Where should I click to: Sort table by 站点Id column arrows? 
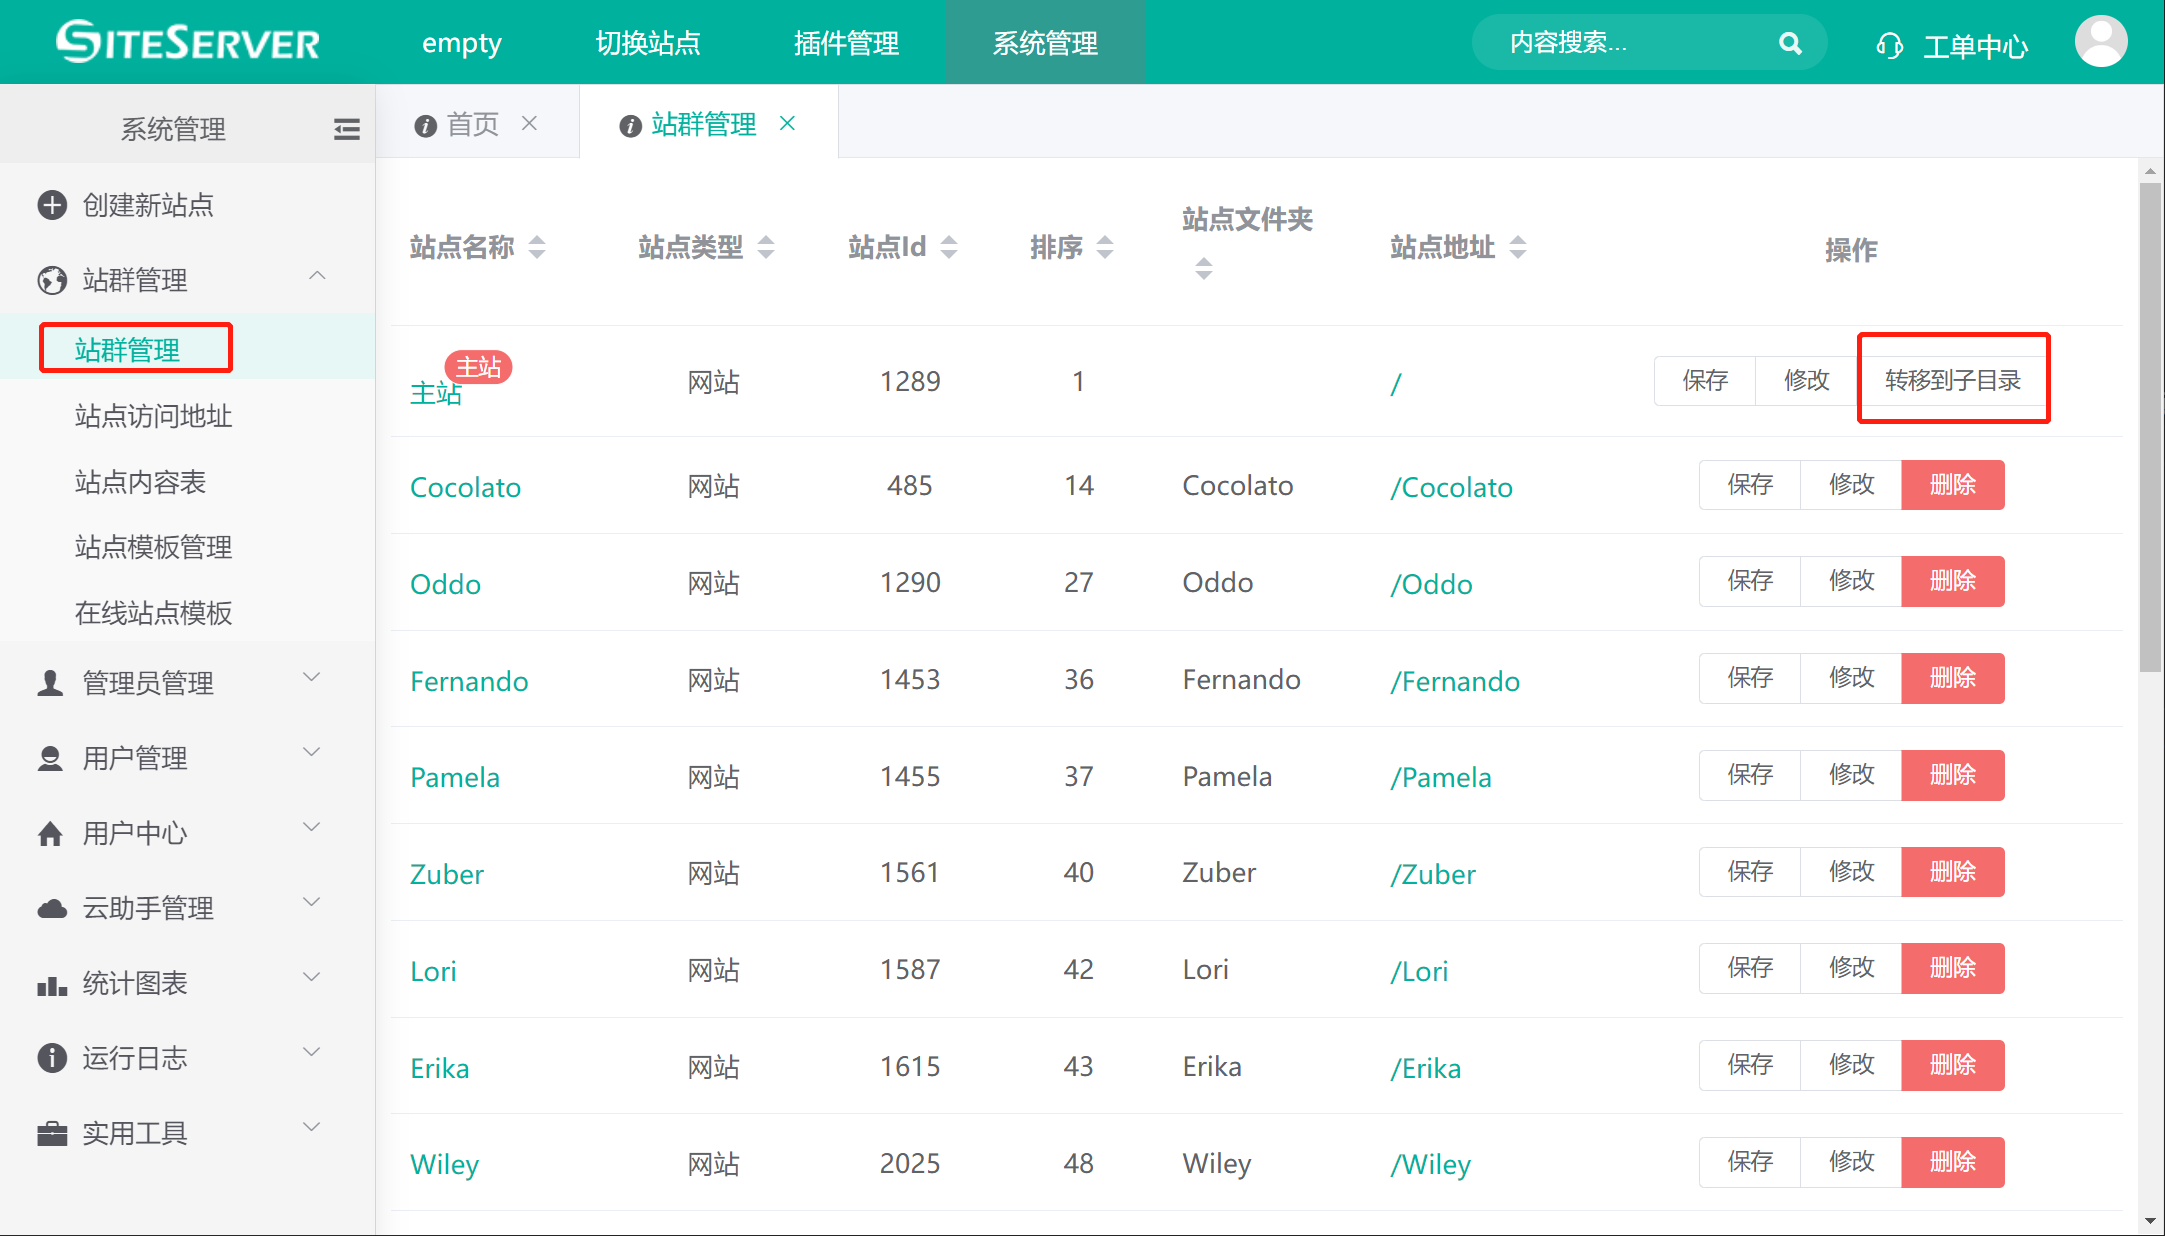pyautogui.click(x=949, y=247)
